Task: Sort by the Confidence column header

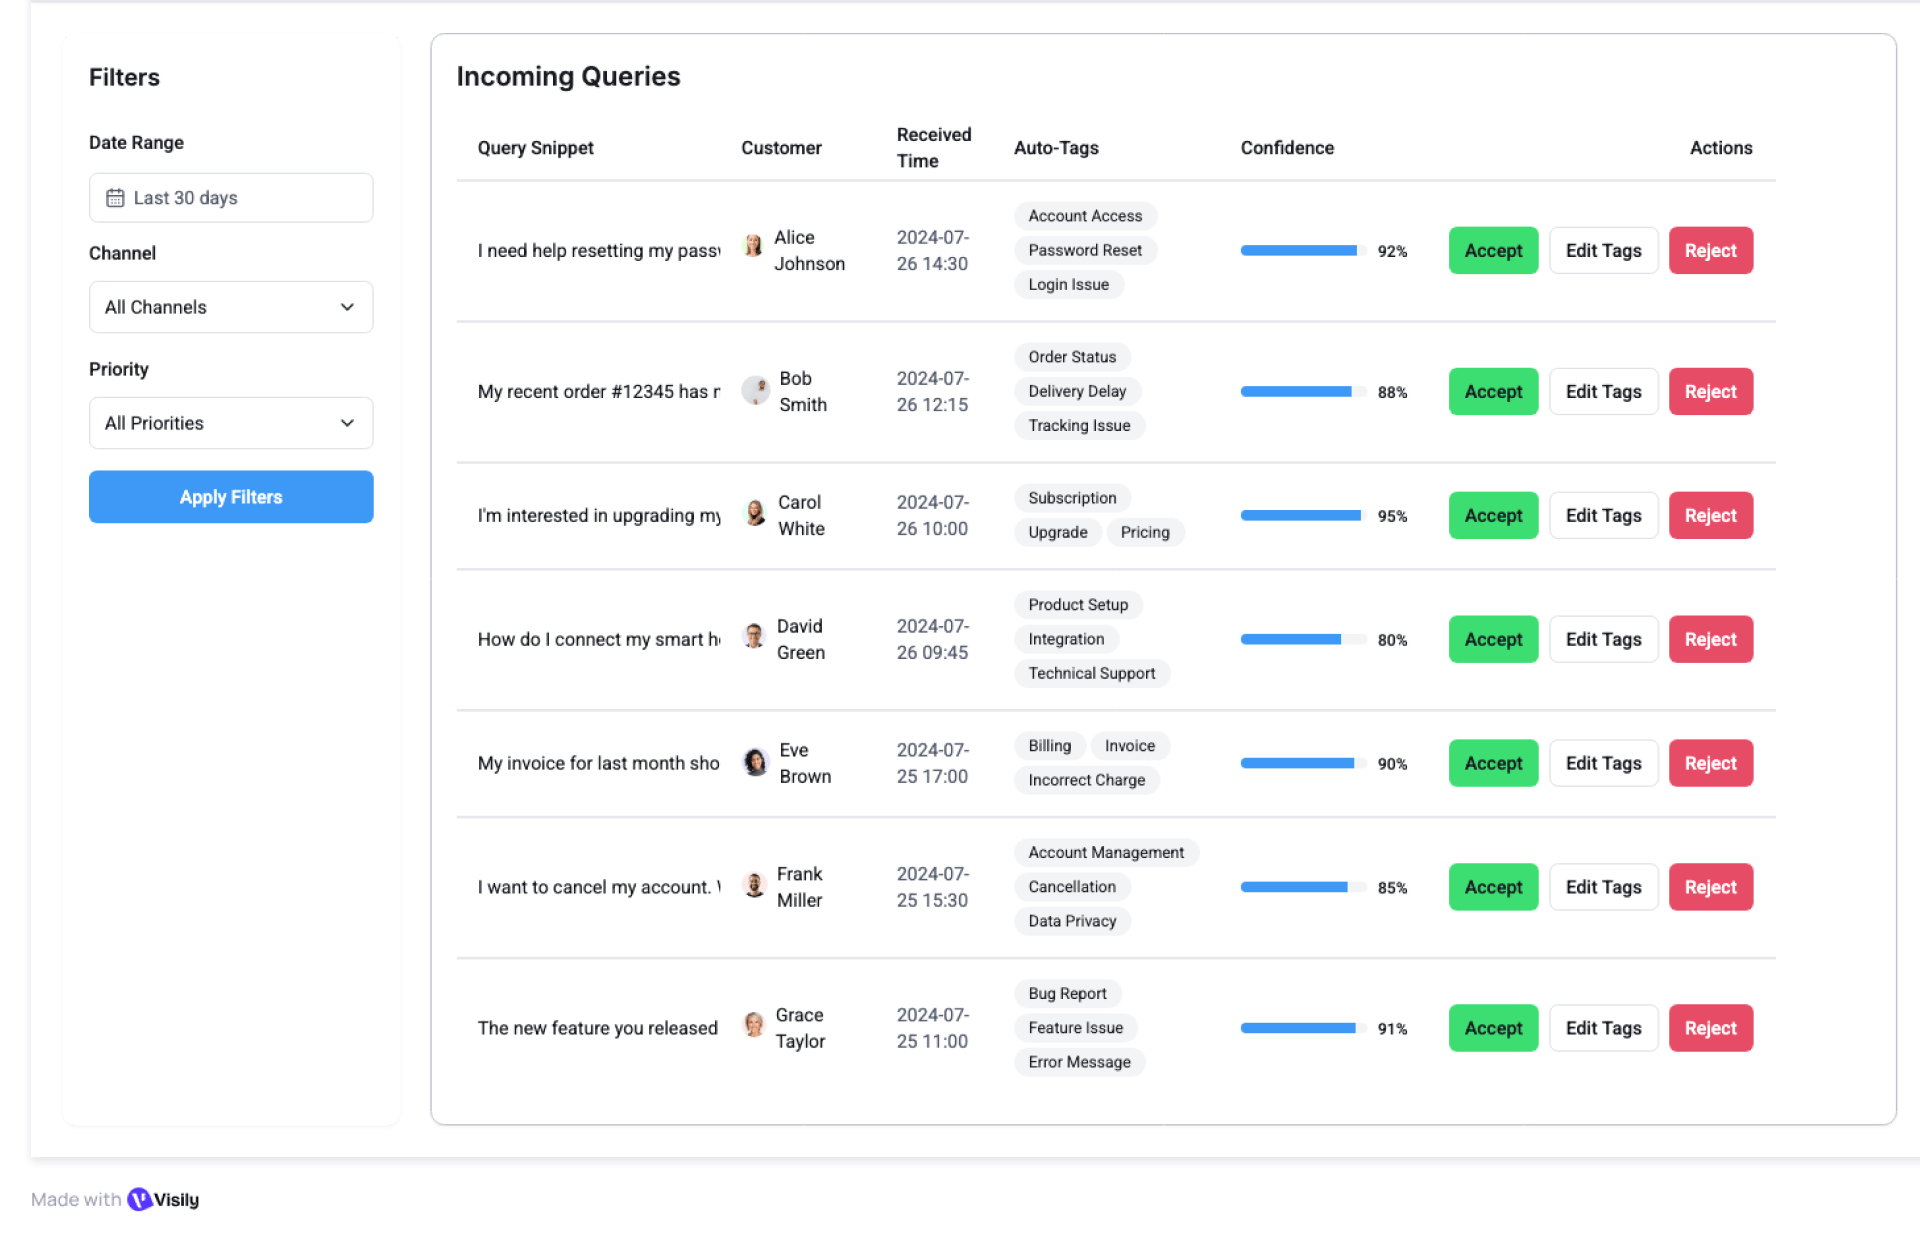Action: click(1287, 148)
